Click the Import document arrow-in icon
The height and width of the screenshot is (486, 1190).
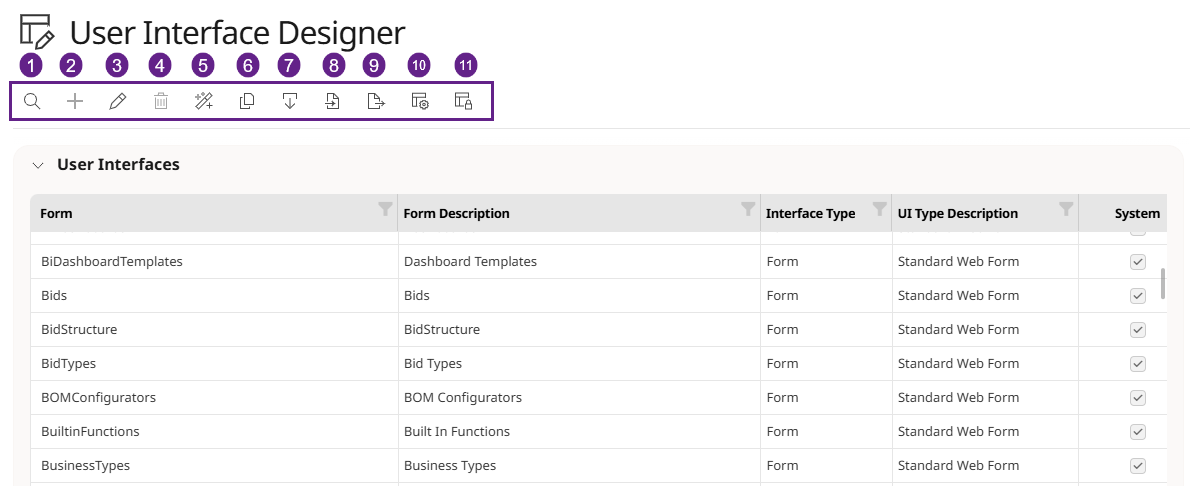pyautogui.click(x=332, y=101)
